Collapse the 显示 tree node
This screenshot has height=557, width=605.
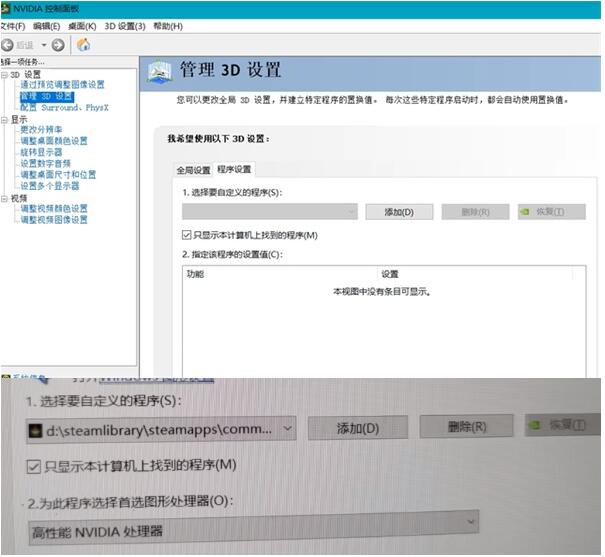[x=4, y=120]
